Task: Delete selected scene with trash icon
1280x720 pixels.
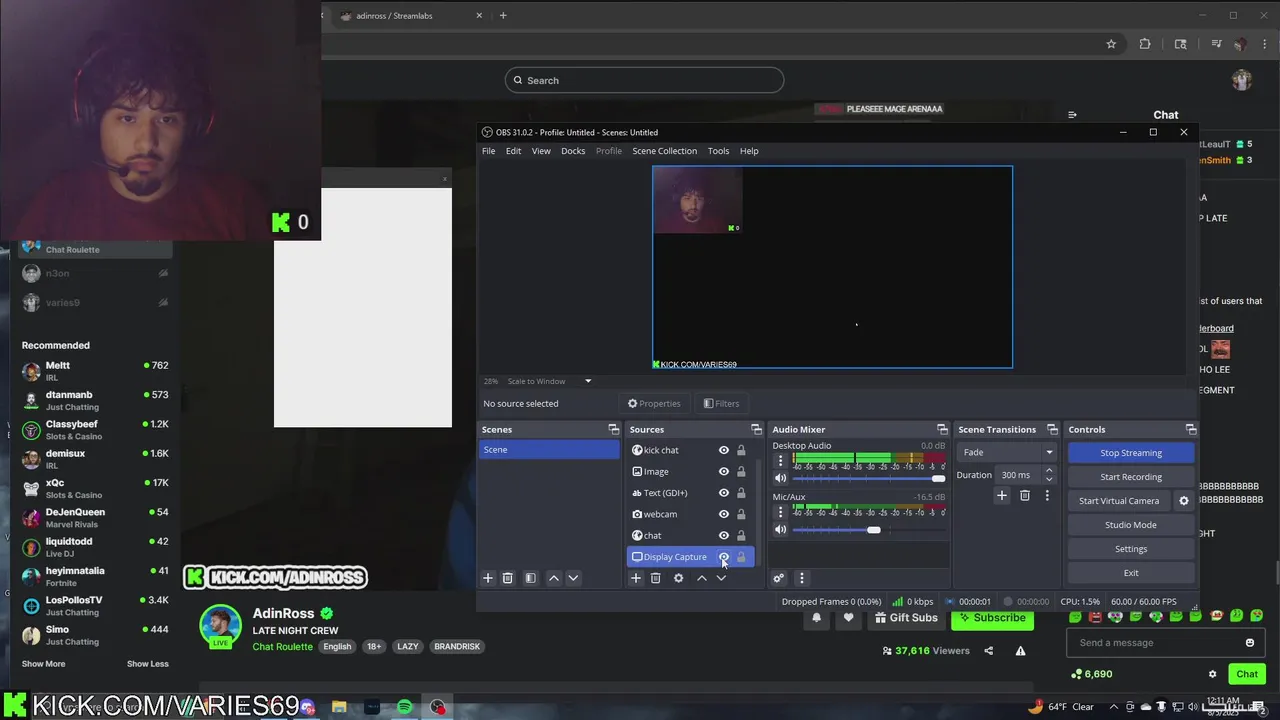Action: (x=508, y=578)
